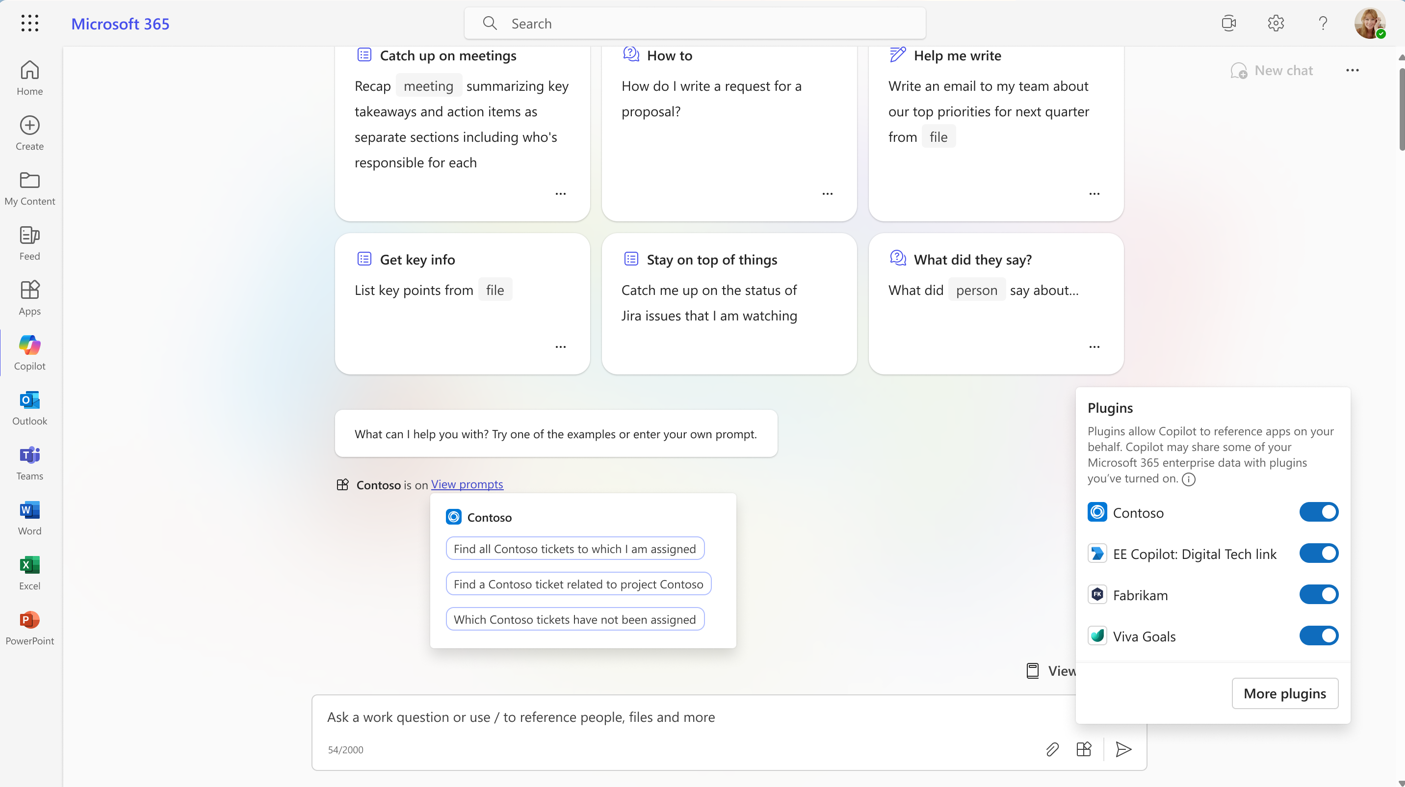
Task: Select the Catch up on meetings card
Action: (x=462, y=133)
